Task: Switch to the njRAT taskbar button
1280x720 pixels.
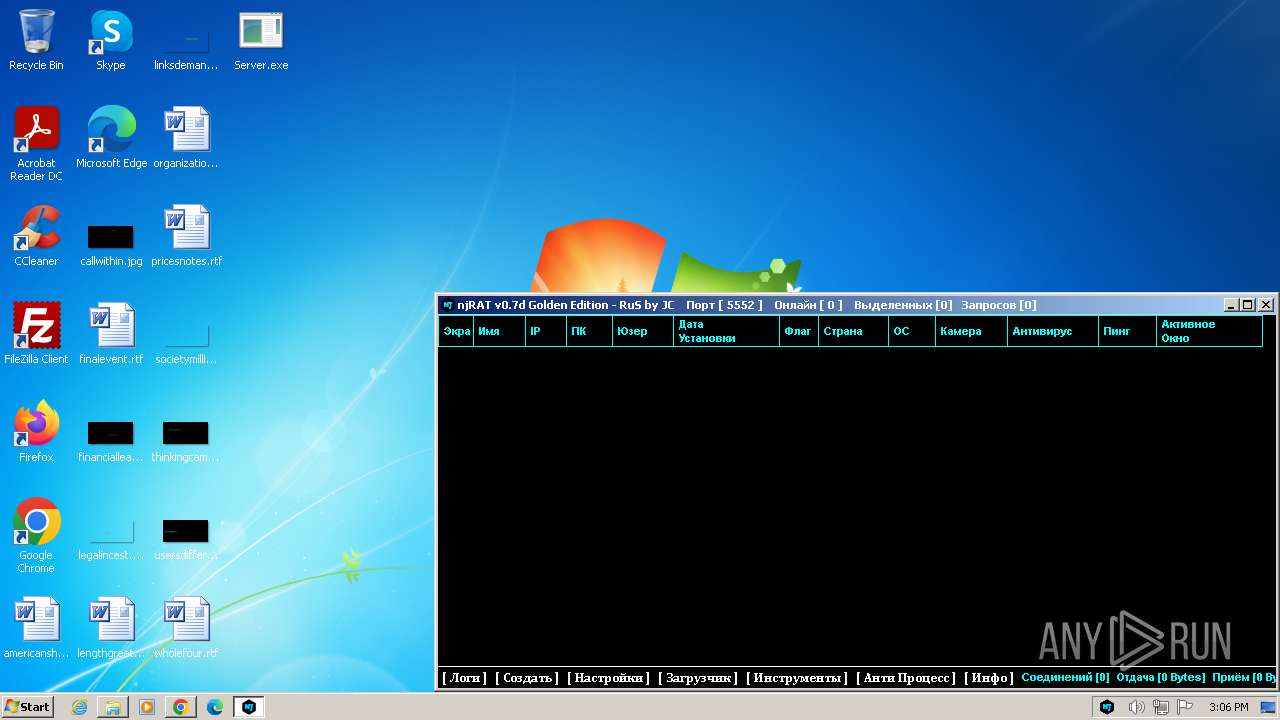Action: point(249,707)
